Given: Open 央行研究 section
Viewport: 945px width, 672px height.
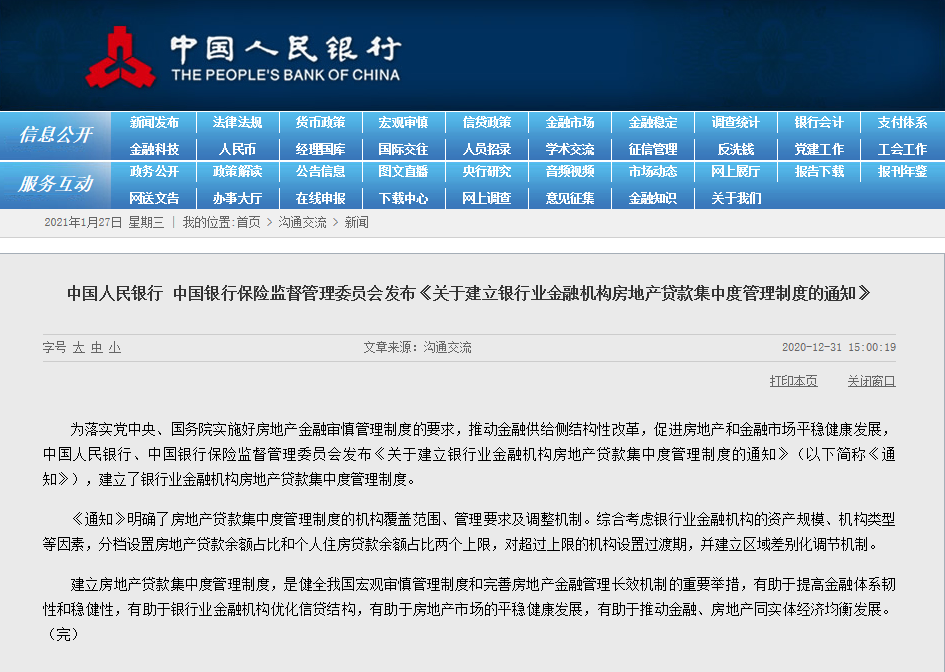Looking at the screenshot, I should click(486, 172).
